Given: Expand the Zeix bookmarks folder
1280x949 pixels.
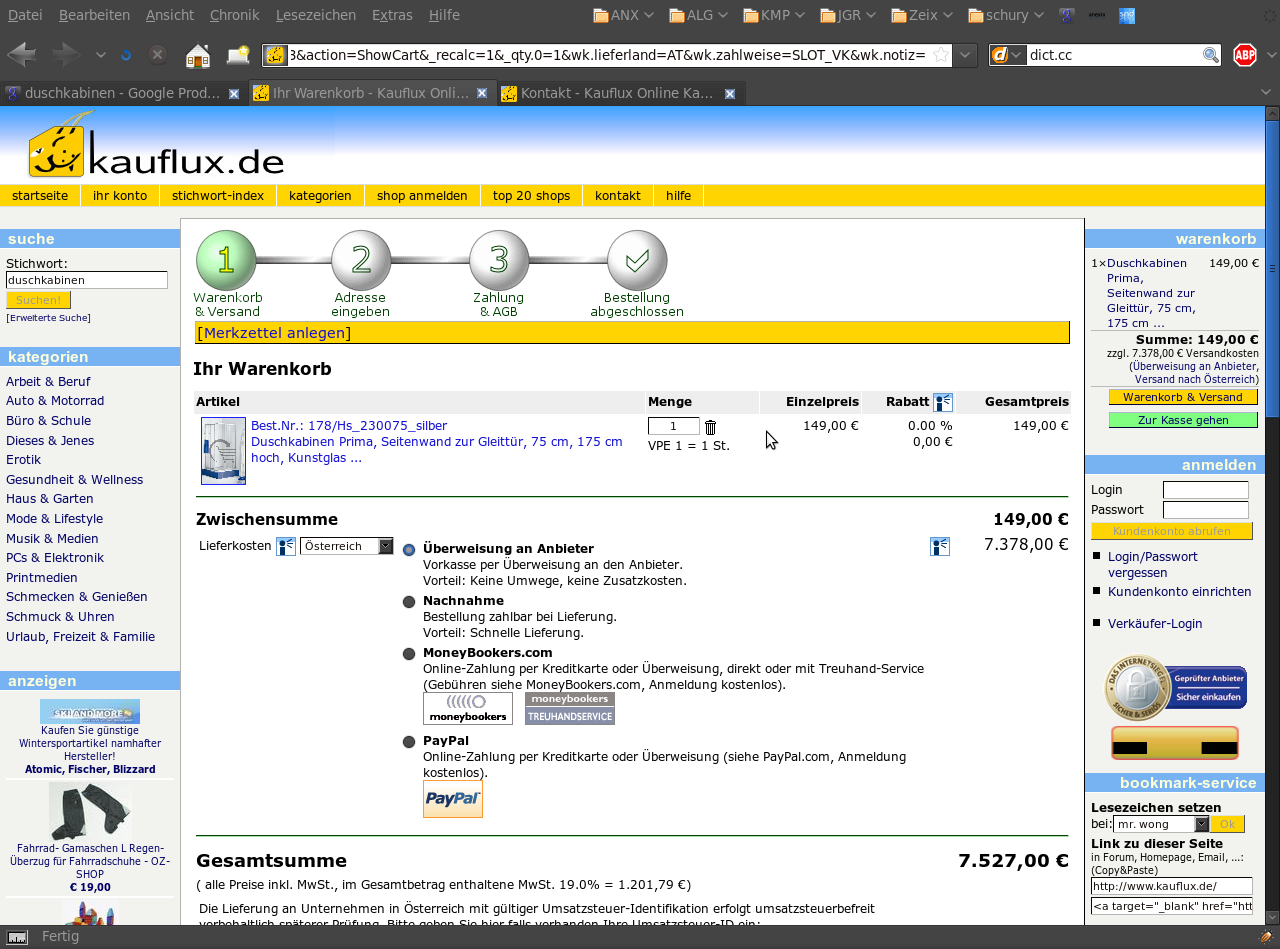Looking at the screenshot, I should (x=923, y=15).
